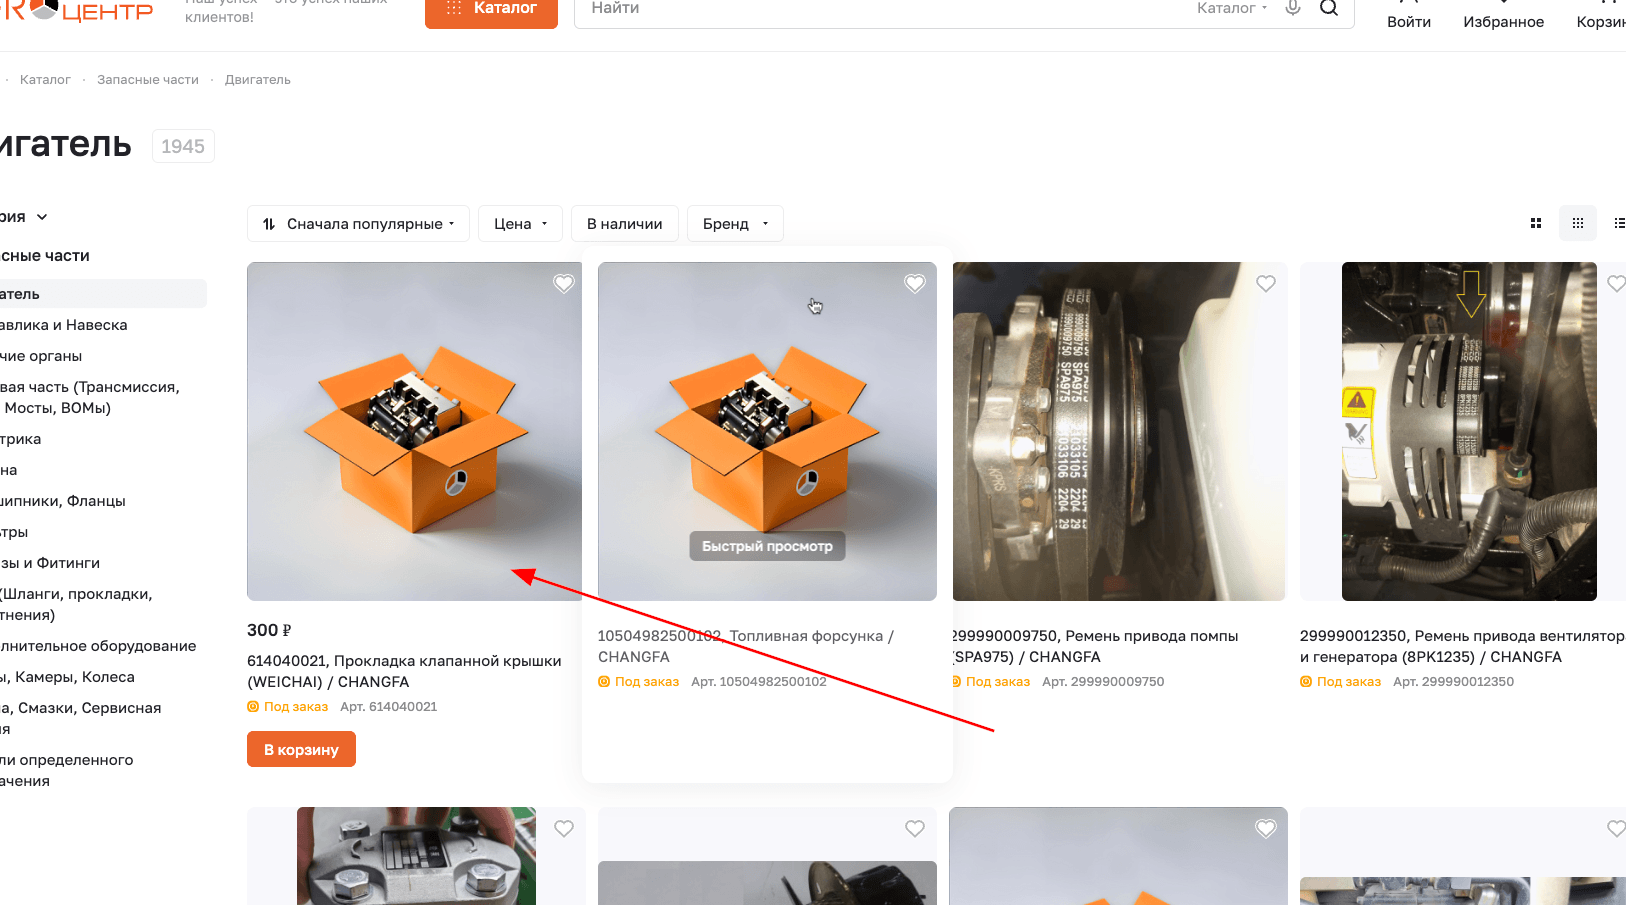The image size is (1626, 905).
Task: Click heart icon on bottom-left product card
Action: (x=564, y=829)
